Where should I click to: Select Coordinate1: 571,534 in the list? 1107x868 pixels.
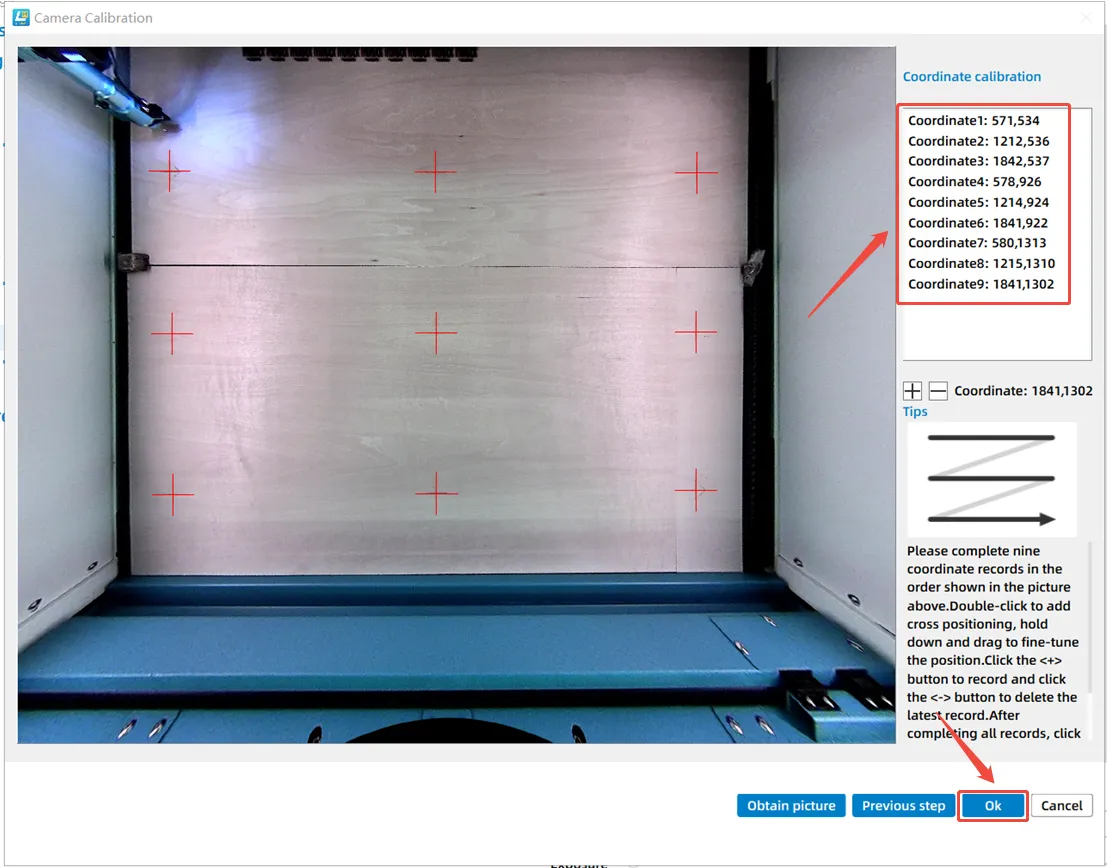tap(973, 121)
